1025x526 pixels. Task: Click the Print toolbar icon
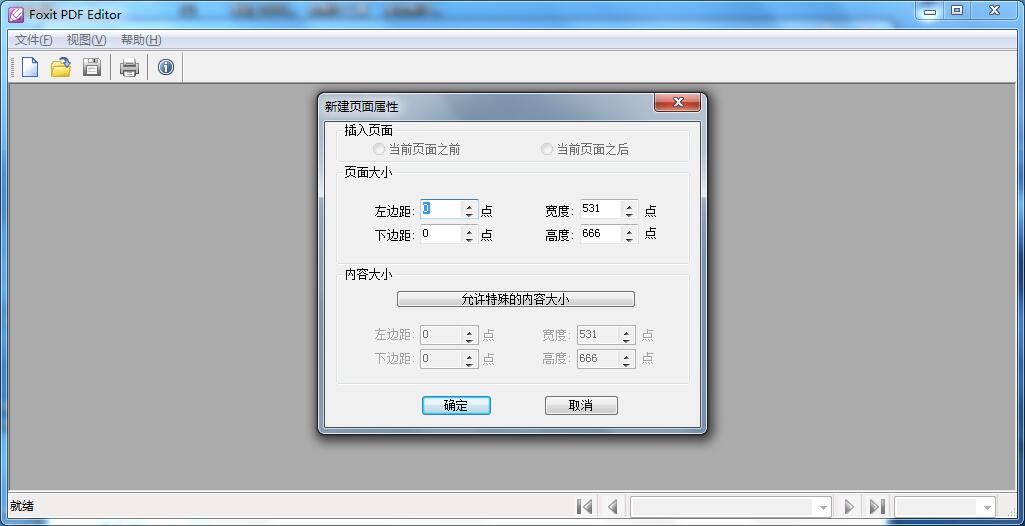129,68
